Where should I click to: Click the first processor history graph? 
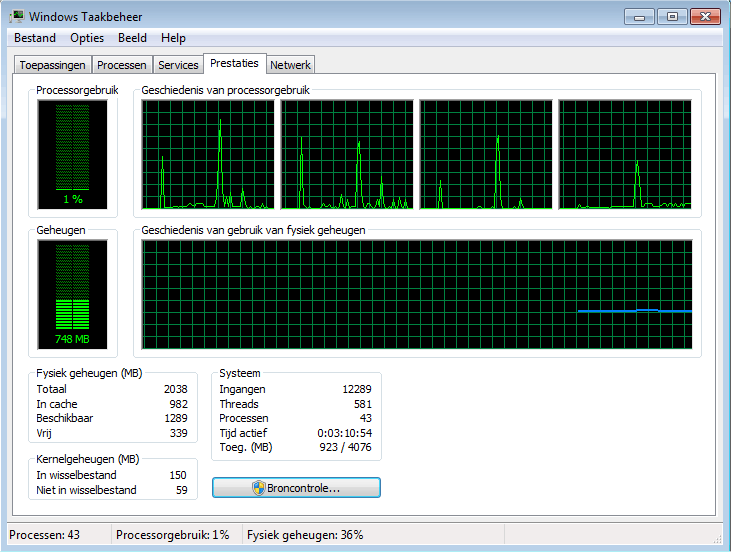(208, 154)
